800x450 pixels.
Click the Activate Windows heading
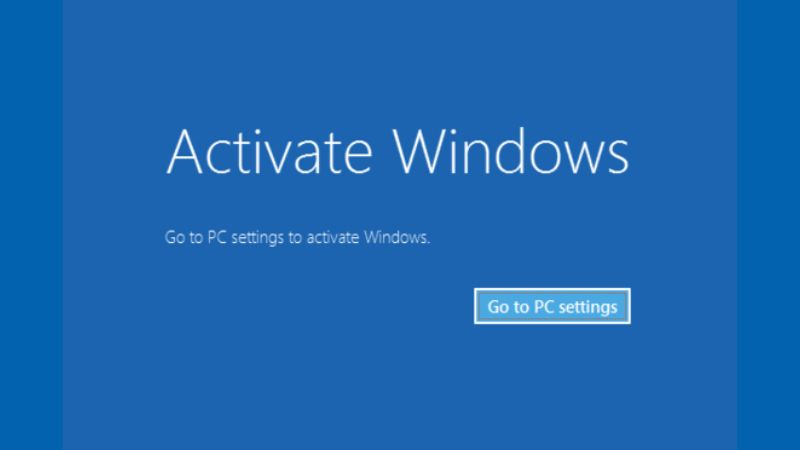pyautogui.click(x=397, y=151)
